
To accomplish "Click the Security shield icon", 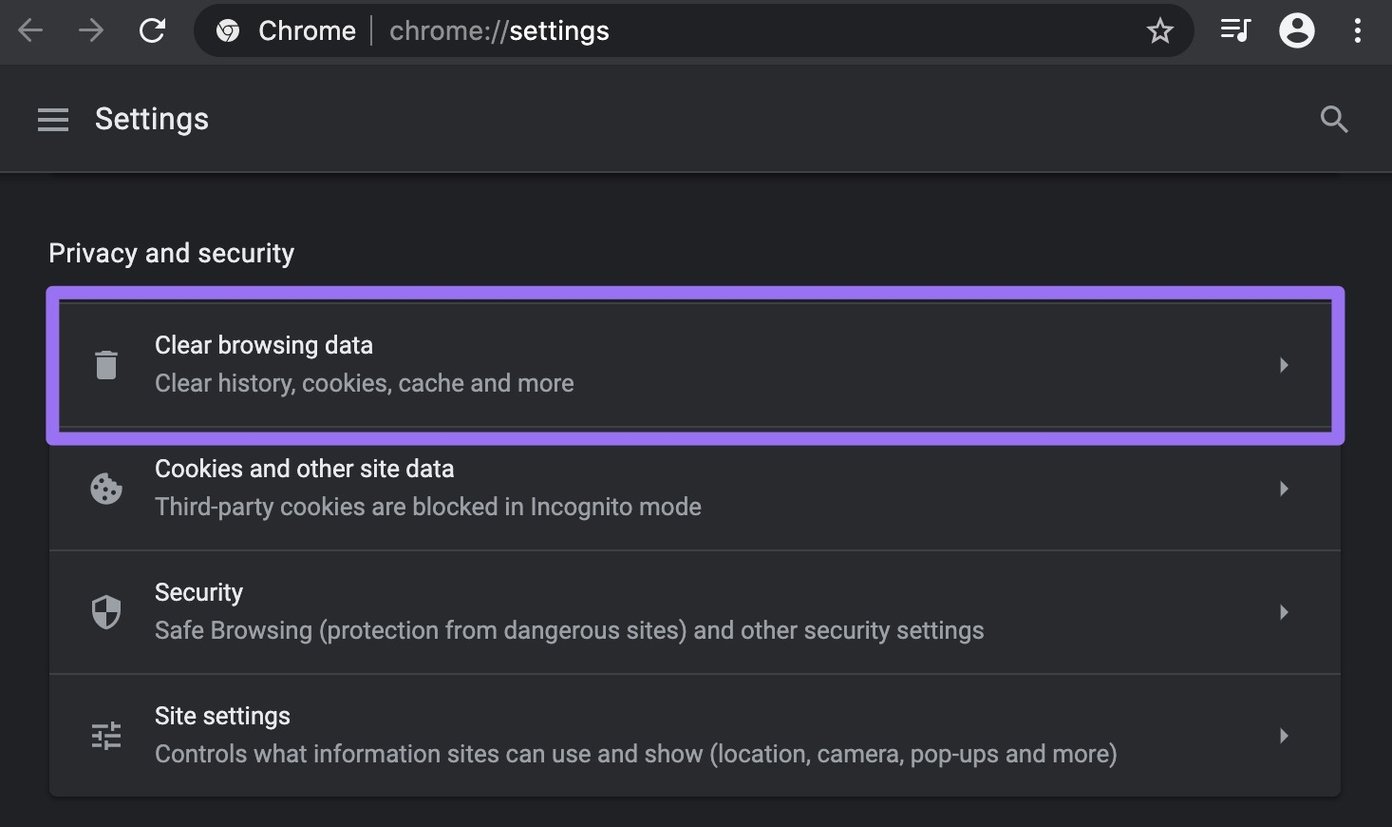I will click(x=106, y=612).
